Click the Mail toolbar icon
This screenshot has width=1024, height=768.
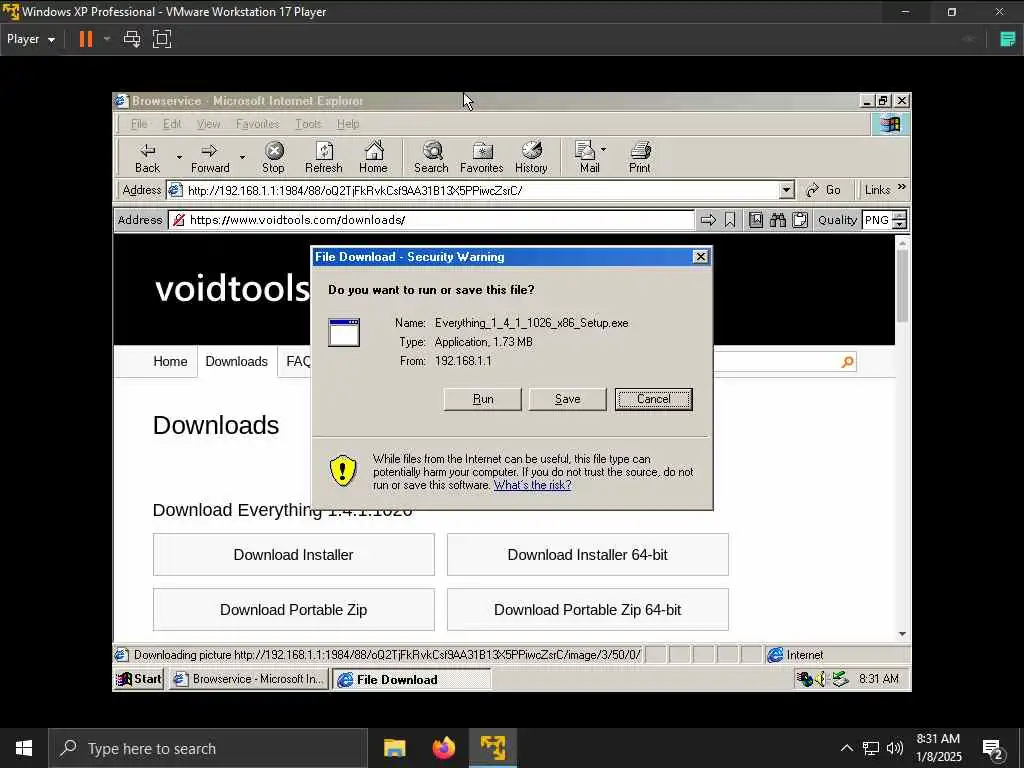(585, 150)
